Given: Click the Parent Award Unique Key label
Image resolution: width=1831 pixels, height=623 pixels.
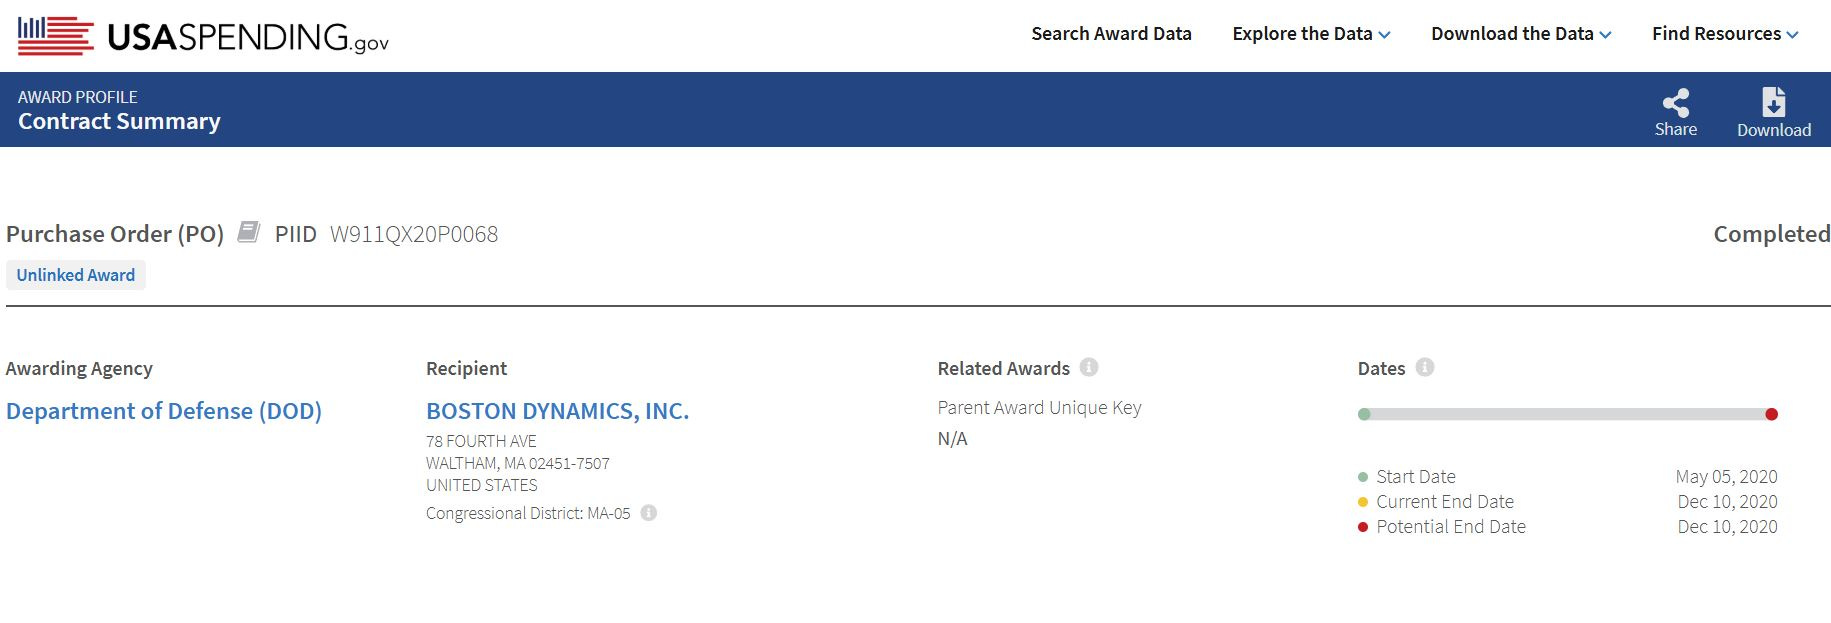Looking at the screenshot, I should point(1040,408).
